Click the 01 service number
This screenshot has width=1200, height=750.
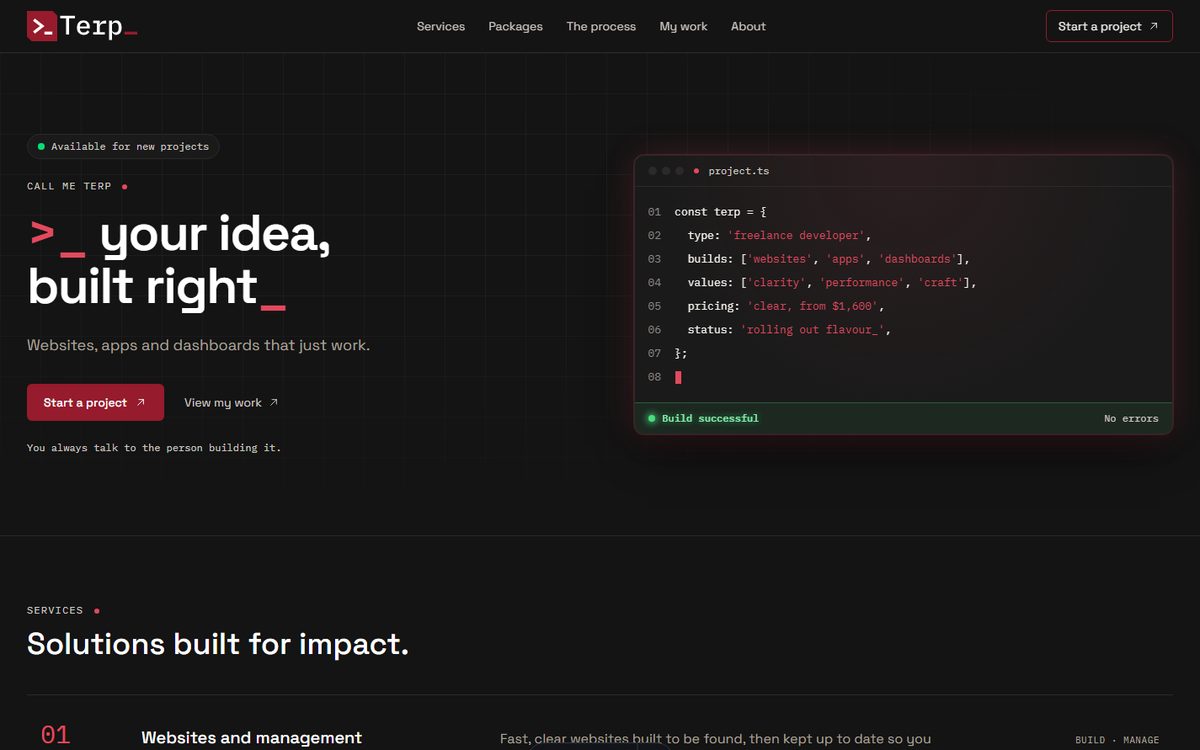tap(55, 735)
